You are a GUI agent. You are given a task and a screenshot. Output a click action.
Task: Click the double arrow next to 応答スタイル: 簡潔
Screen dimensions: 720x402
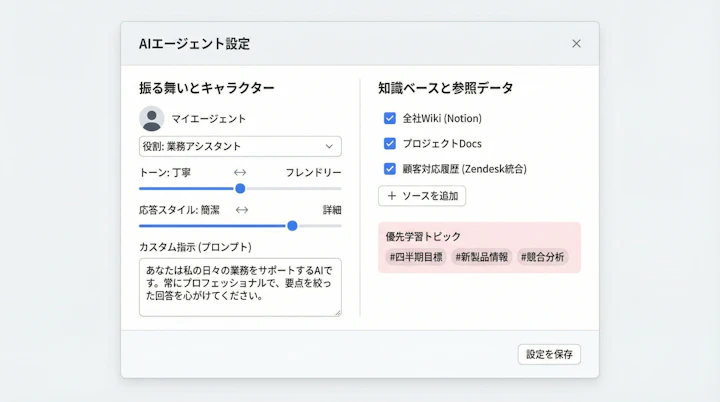pos(242,210)
